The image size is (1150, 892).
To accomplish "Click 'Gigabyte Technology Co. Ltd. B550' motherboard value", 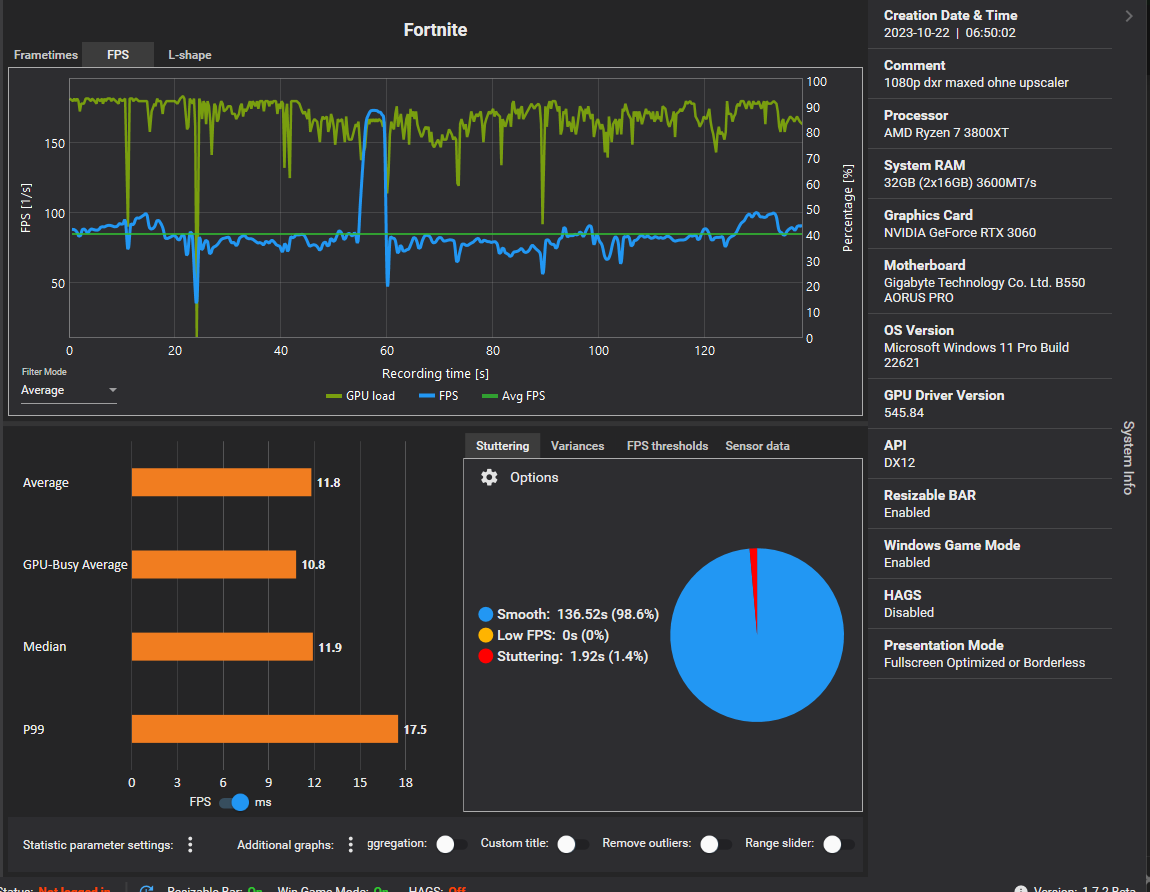I will (x=984, y=282).
